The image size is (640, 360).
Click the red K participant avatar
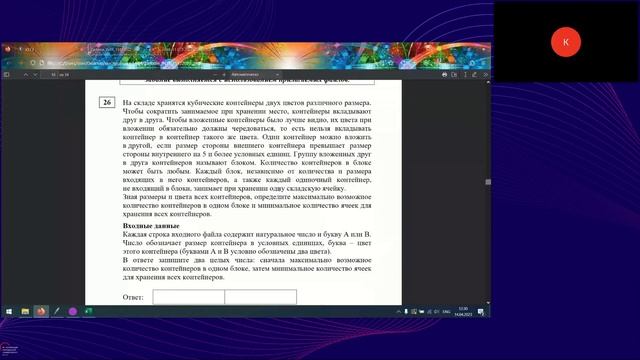pyautogui.click(x=566, y=42)
